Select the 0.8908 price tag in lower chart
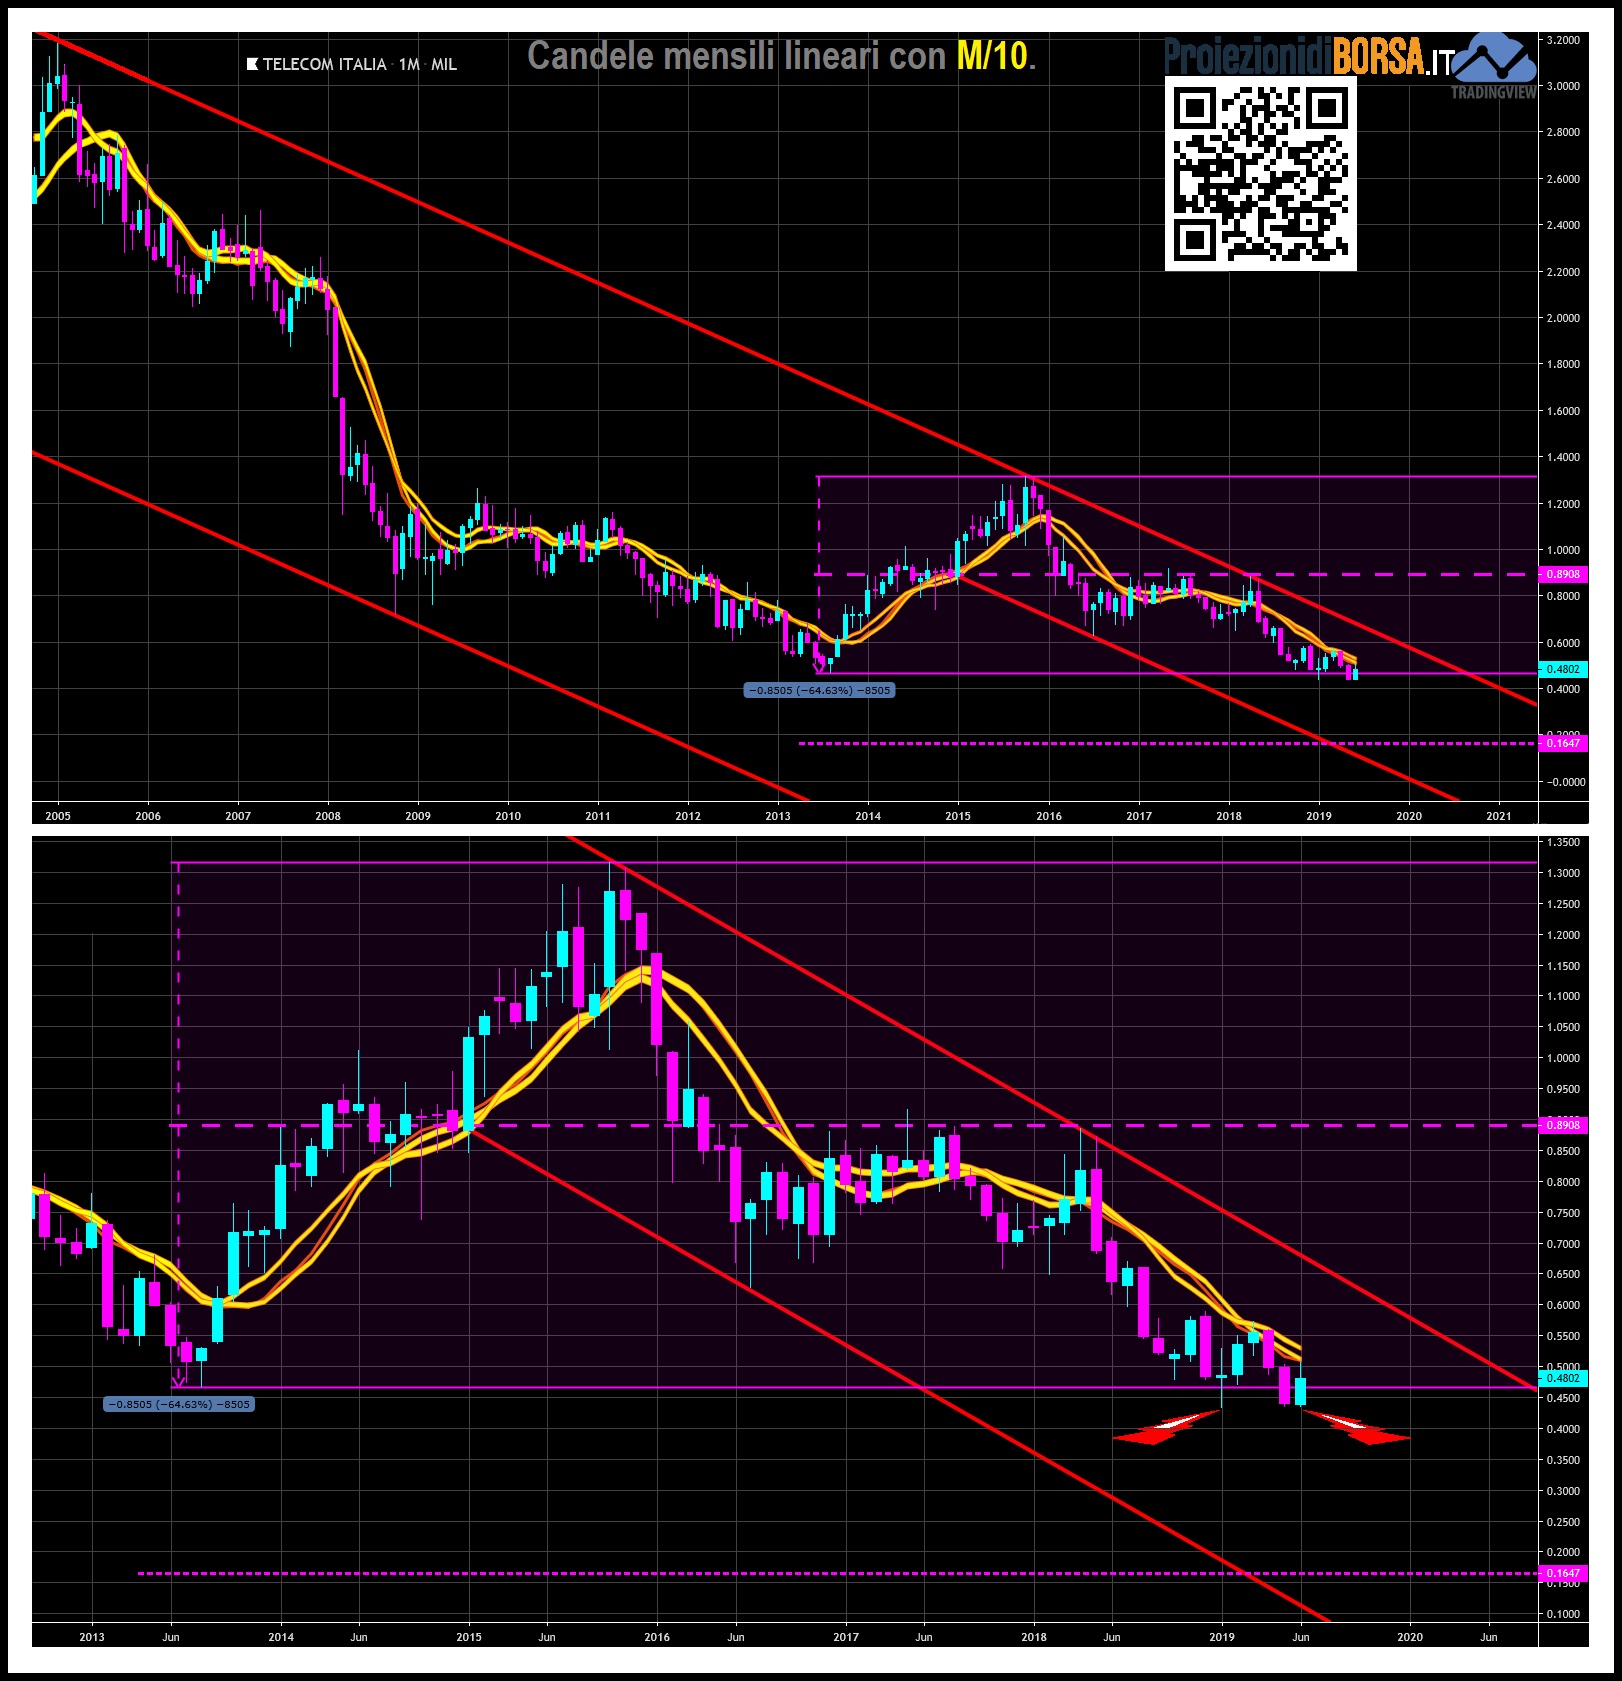 click(1563, 1125)
